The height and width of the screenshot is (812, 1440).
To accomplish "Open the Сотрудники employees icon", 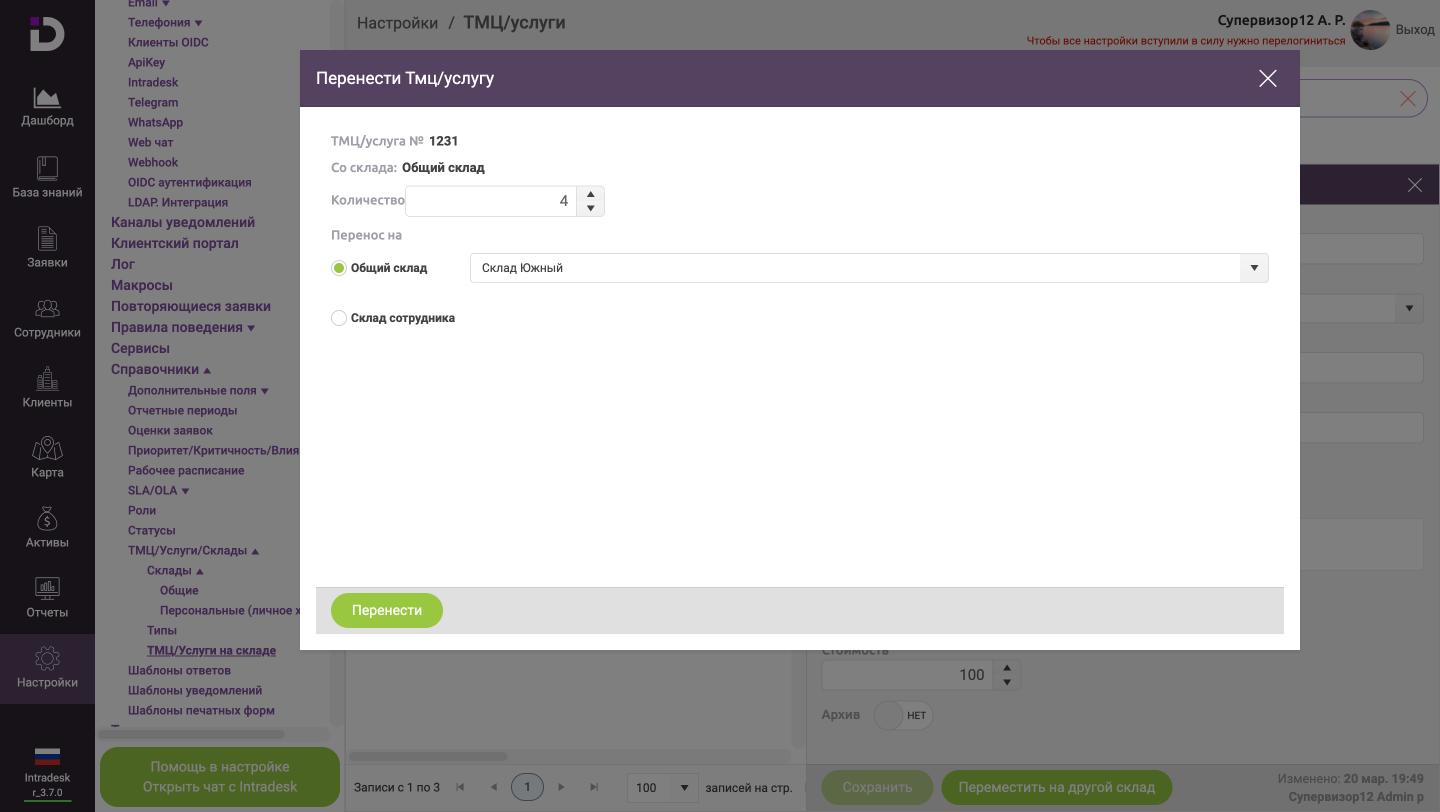I will [47, 309].
